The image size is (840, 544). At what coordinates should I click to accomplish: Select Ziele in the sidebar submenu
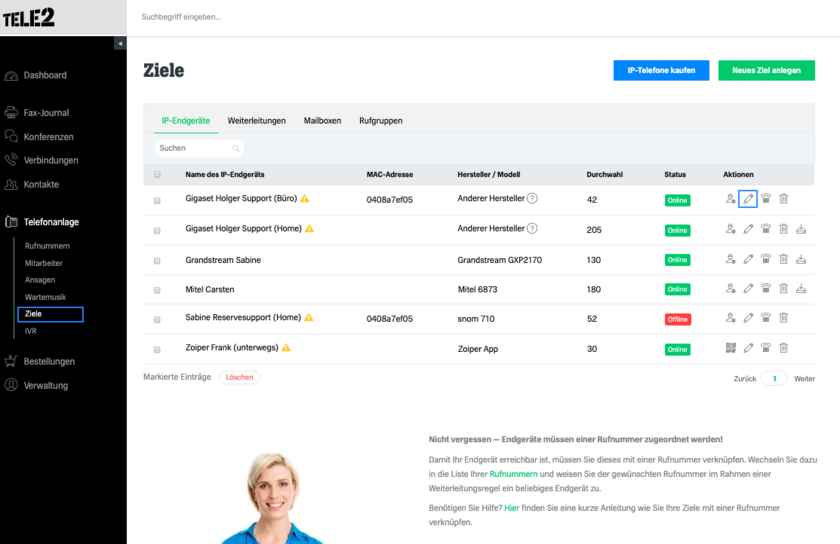tap(50, 314)
